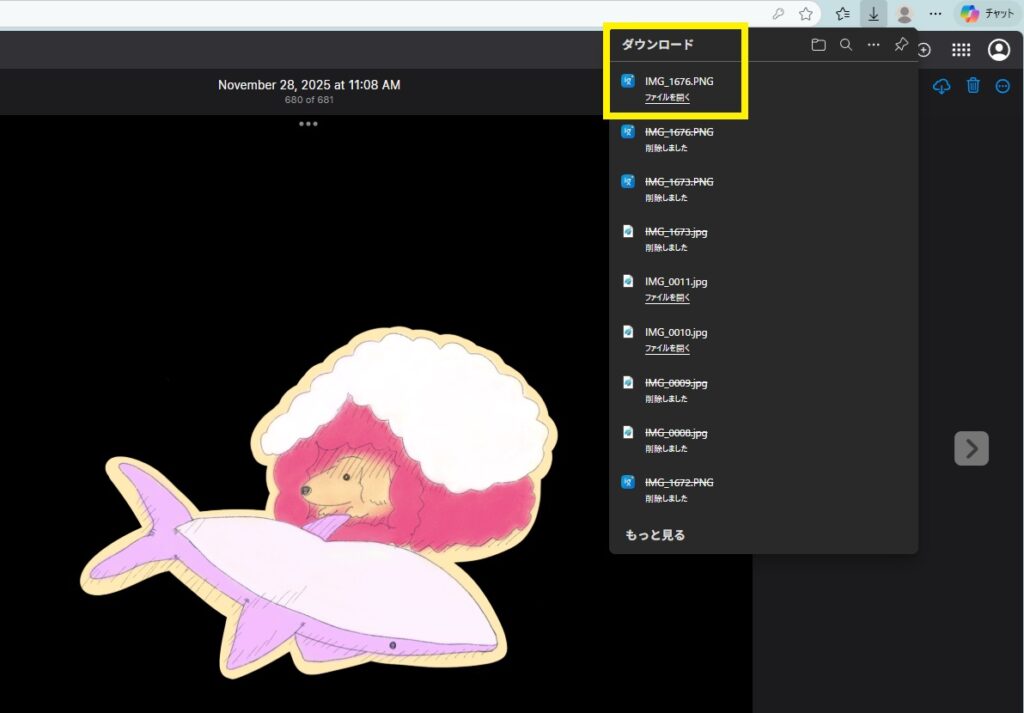Click the password key icon
1024x713 pixels.
pyautogui.click(x=778, y=14)
